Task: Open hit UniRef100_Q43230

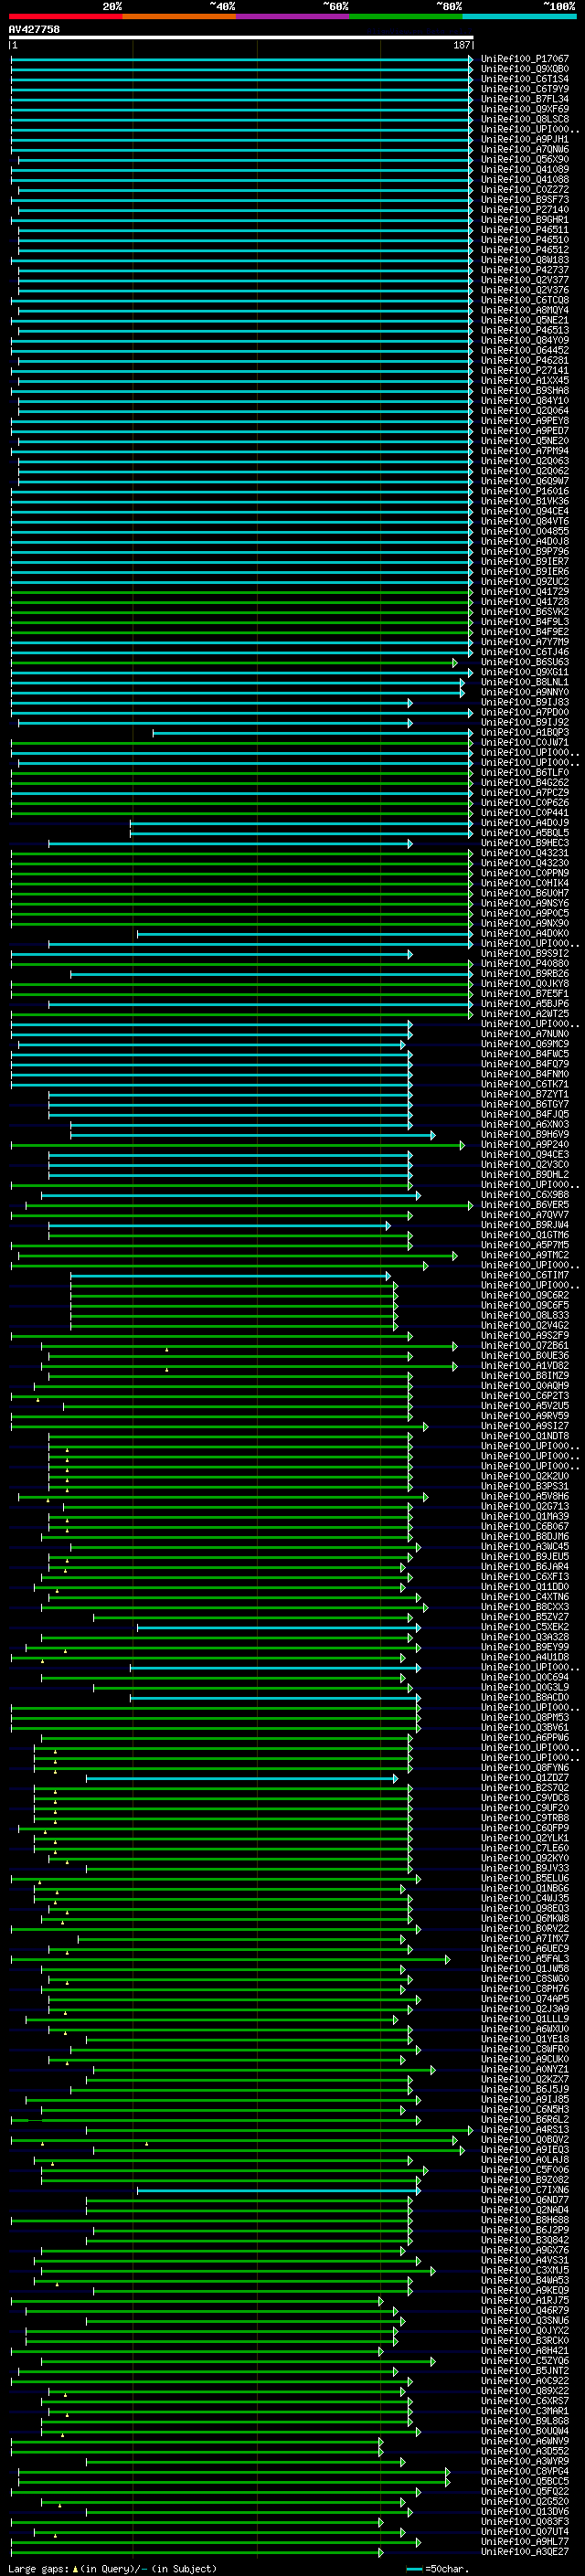Action: click(x=524, y=863)
